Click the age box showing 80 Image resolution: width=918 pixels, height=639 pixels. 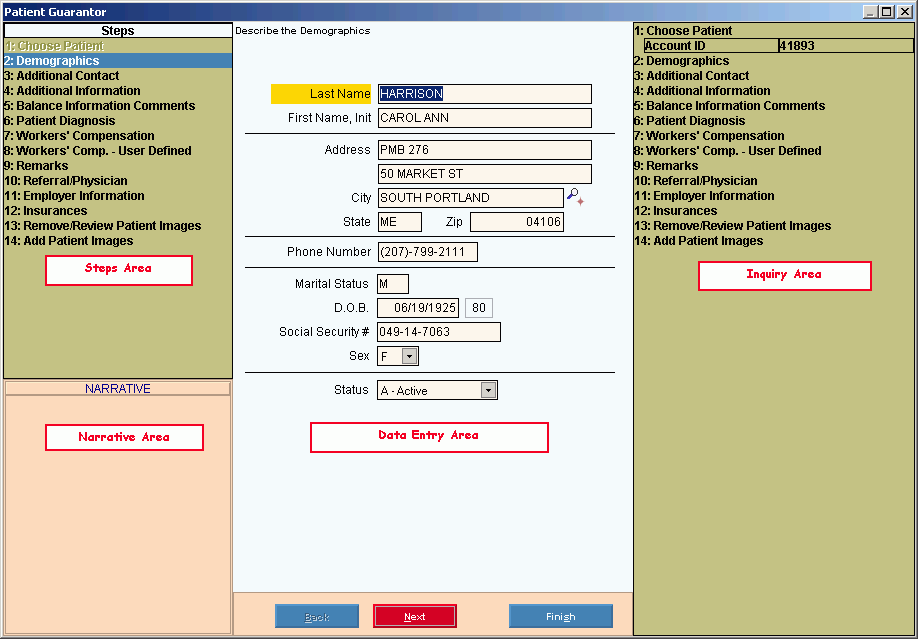coord(479,308)
